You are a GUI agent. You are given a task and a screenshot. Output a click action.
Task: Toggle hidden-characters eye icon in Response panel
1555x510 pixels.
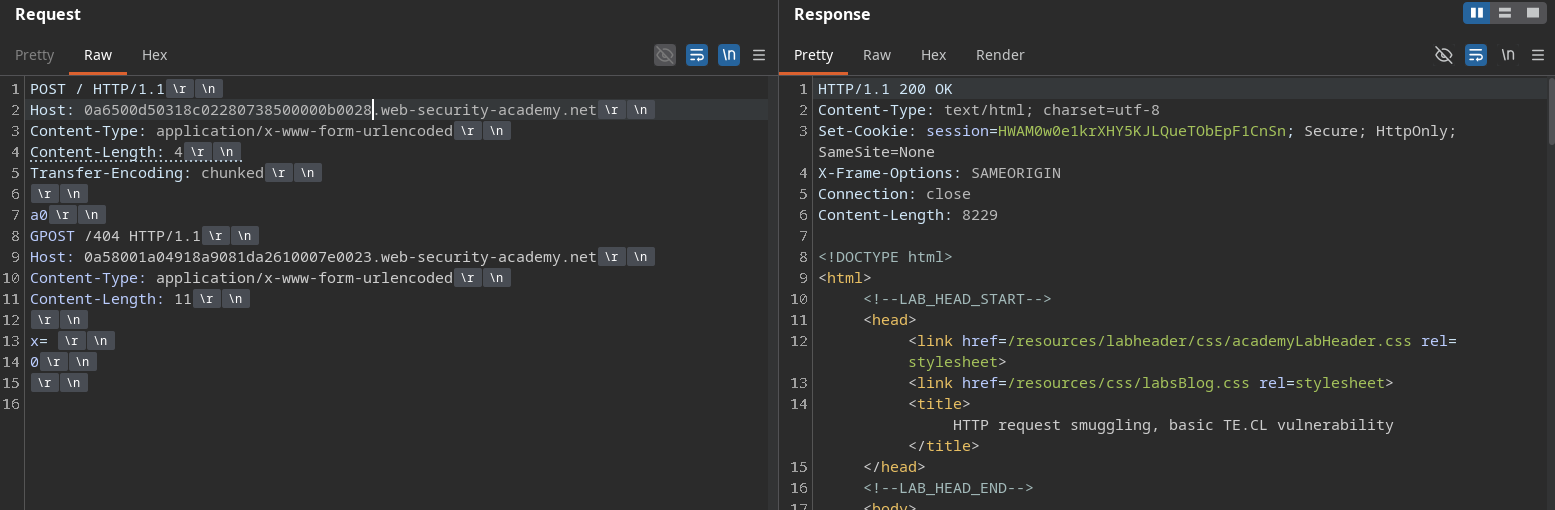[x=1444, y=55]
